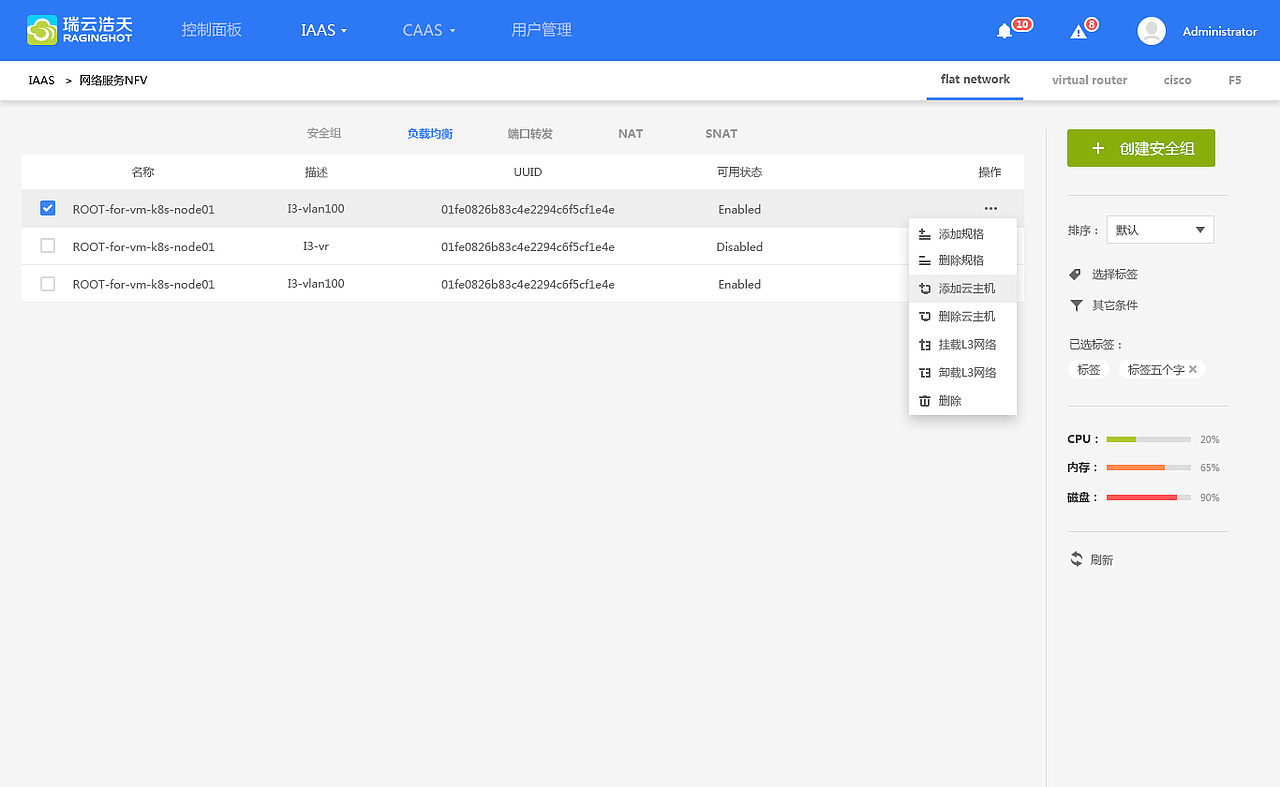Click the 添加规格 icon in the menu
This screenshot has width=1280, height=787.
925,234
